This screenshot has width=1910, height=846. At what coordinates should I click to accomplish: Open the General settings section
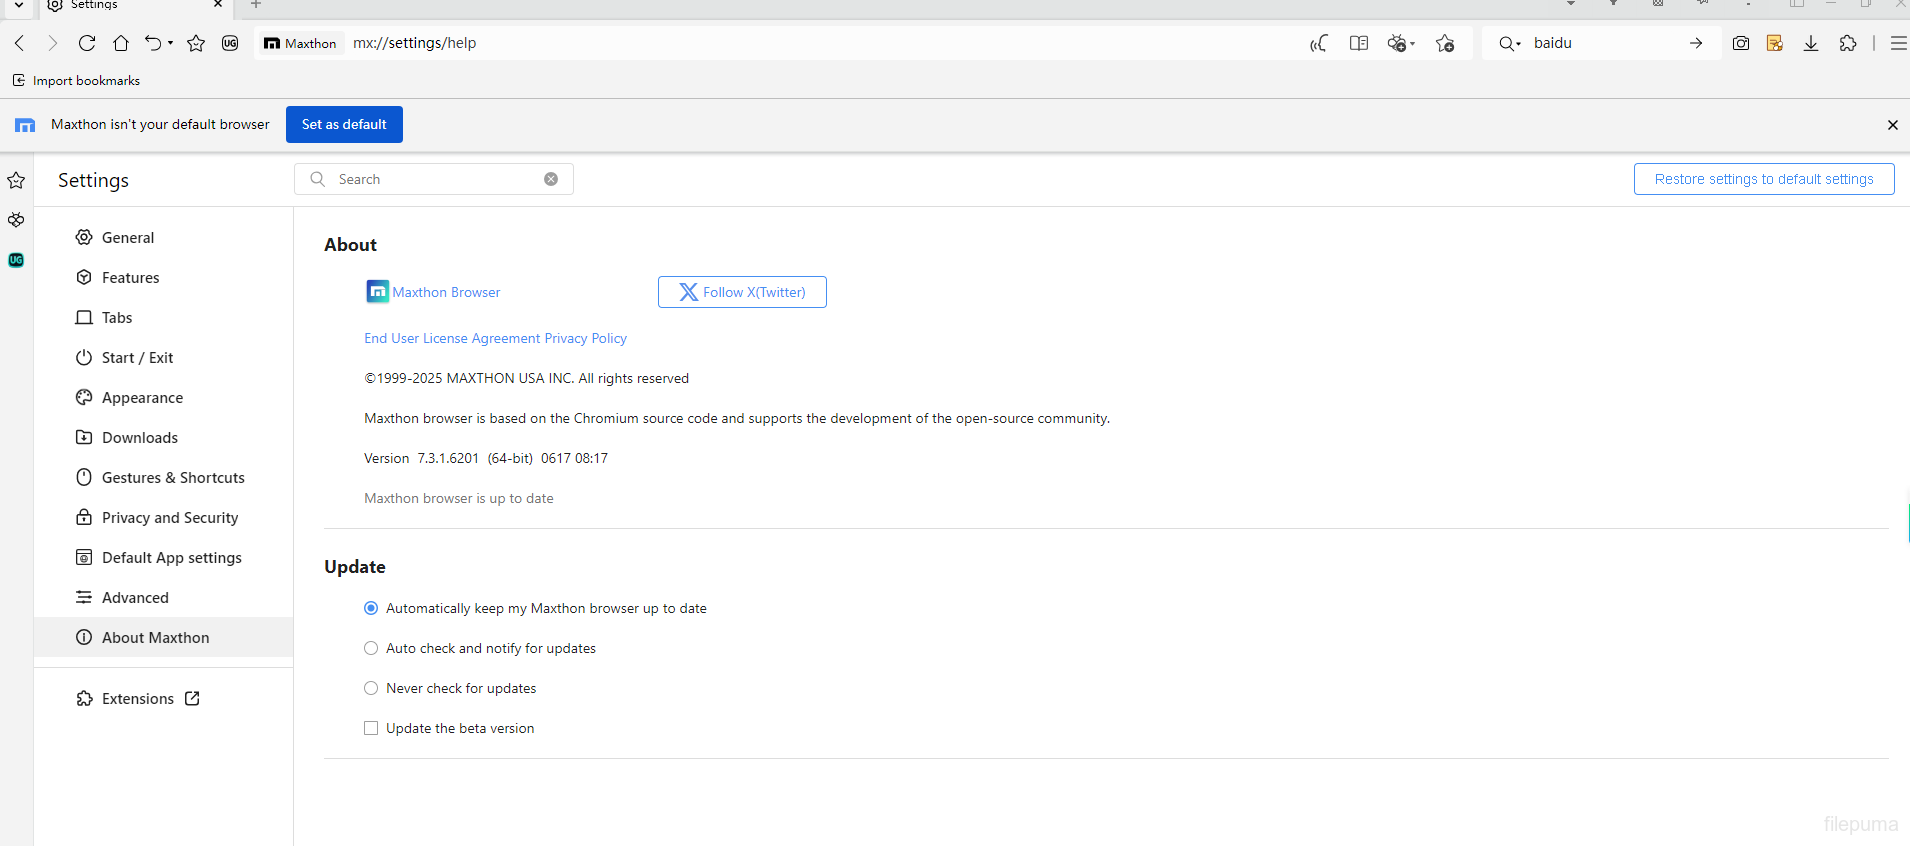point(164,237)
